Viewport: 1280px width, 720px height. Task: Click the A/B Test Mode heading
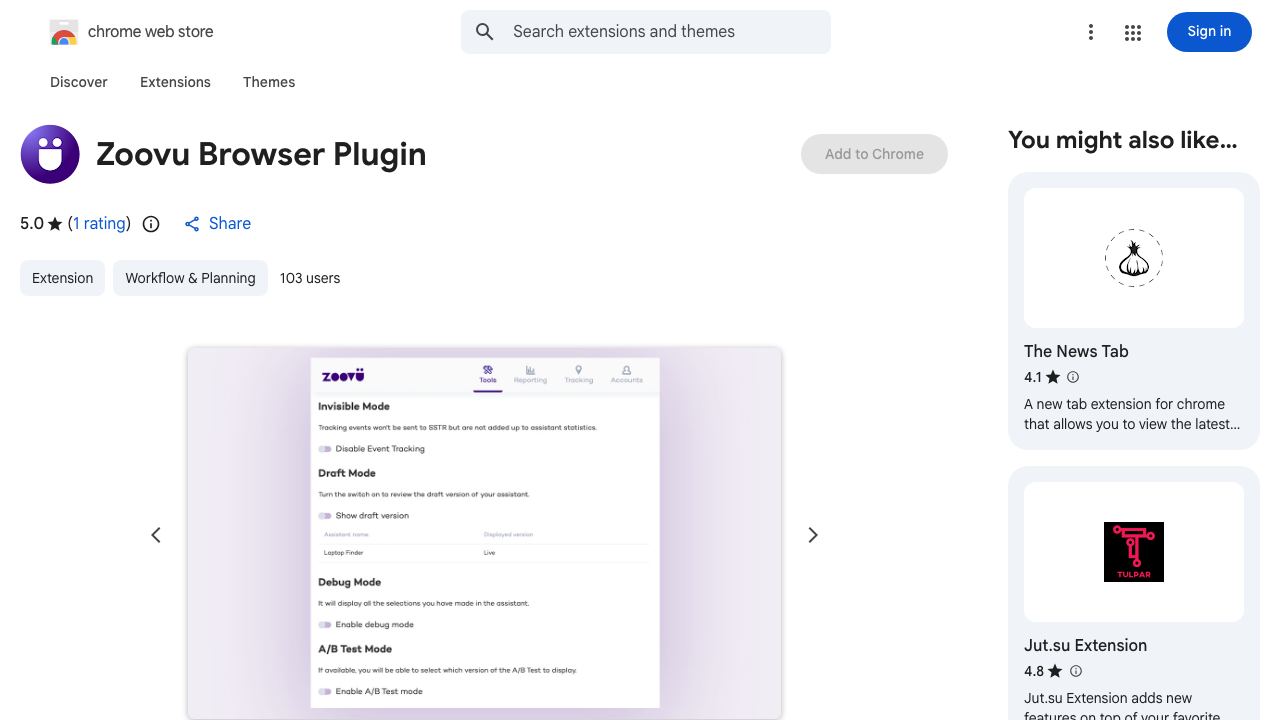tap(355, 649)
